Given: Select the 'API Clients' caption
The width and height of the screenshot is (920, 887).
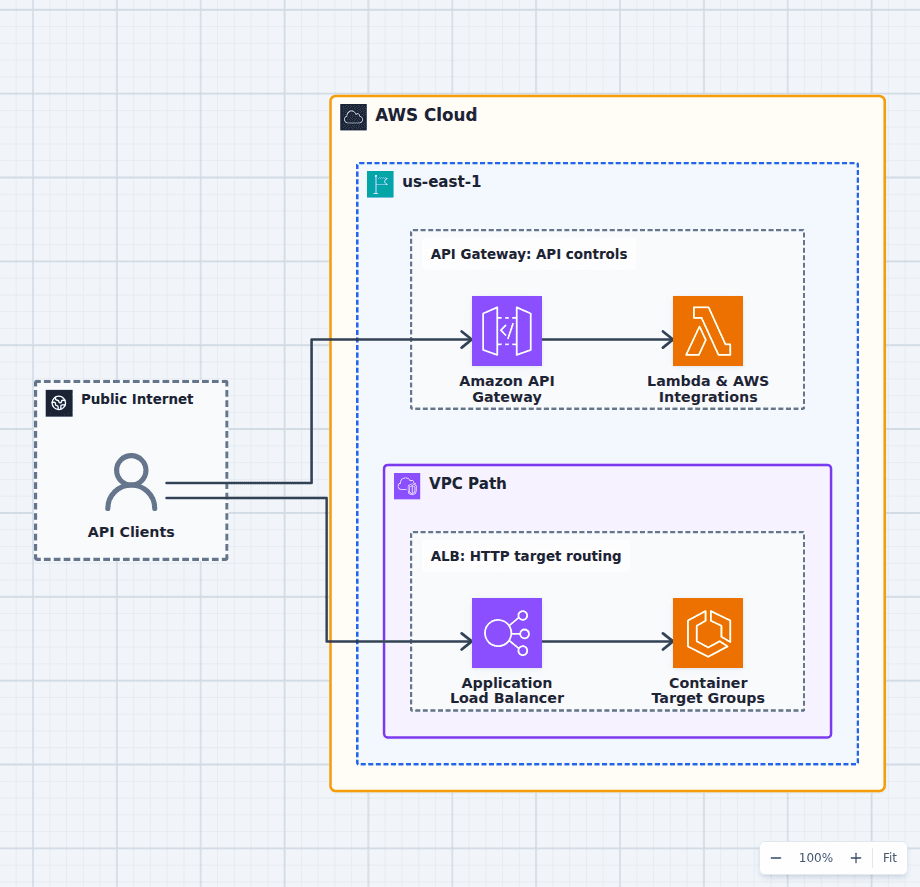Looking at the screenshot, I should pyautogui.click(x=131, y=532).
